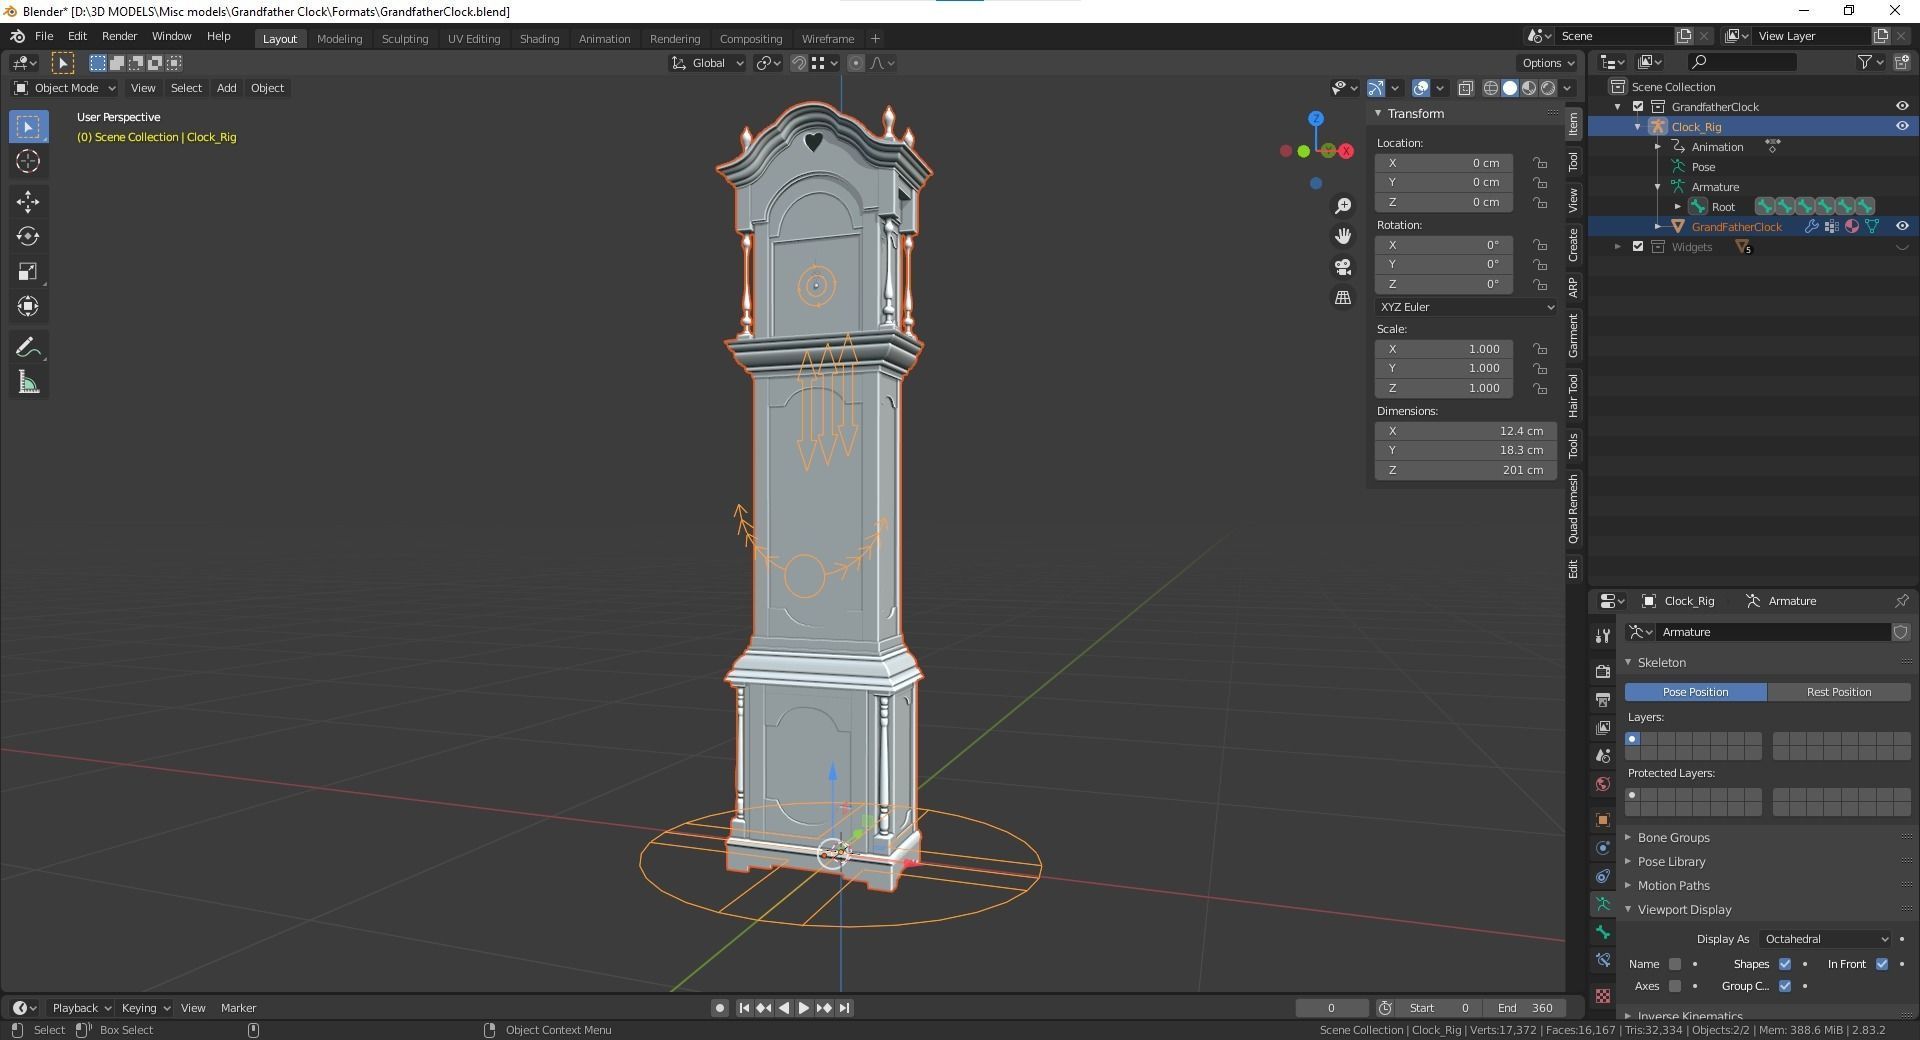Screen dimensions: 1920x1040
Task: Open the Render menu
Action: [119, 36]
